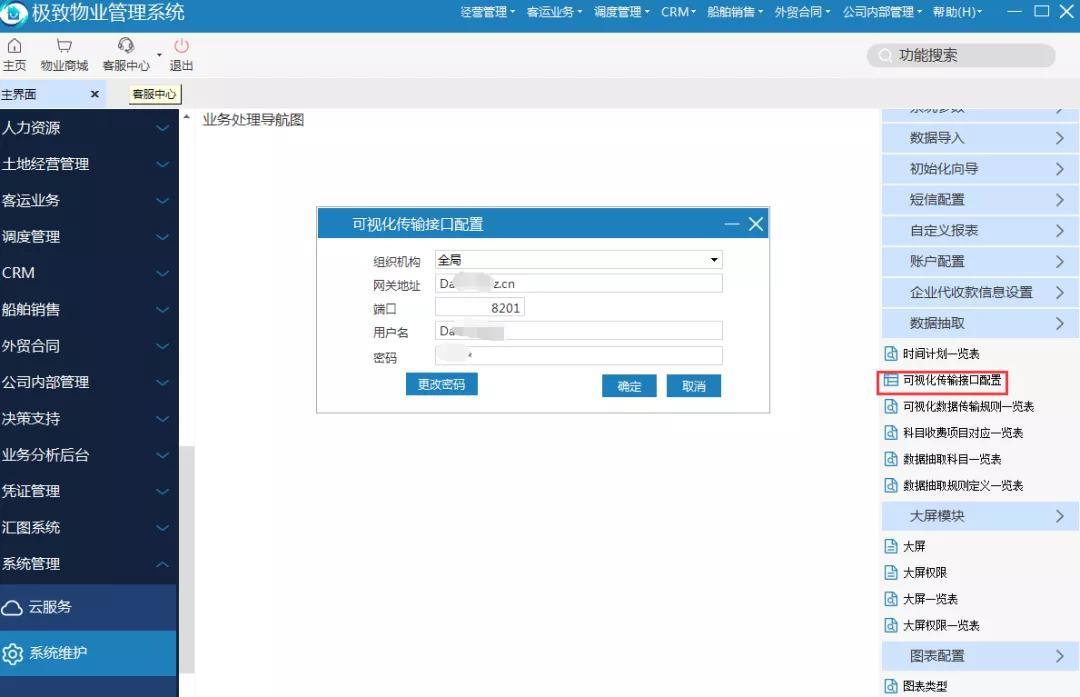Expand 凭证管理 sidebar section
This screenshot has height=697, width=1080.
pyautogui.click(x=88, y=491)
